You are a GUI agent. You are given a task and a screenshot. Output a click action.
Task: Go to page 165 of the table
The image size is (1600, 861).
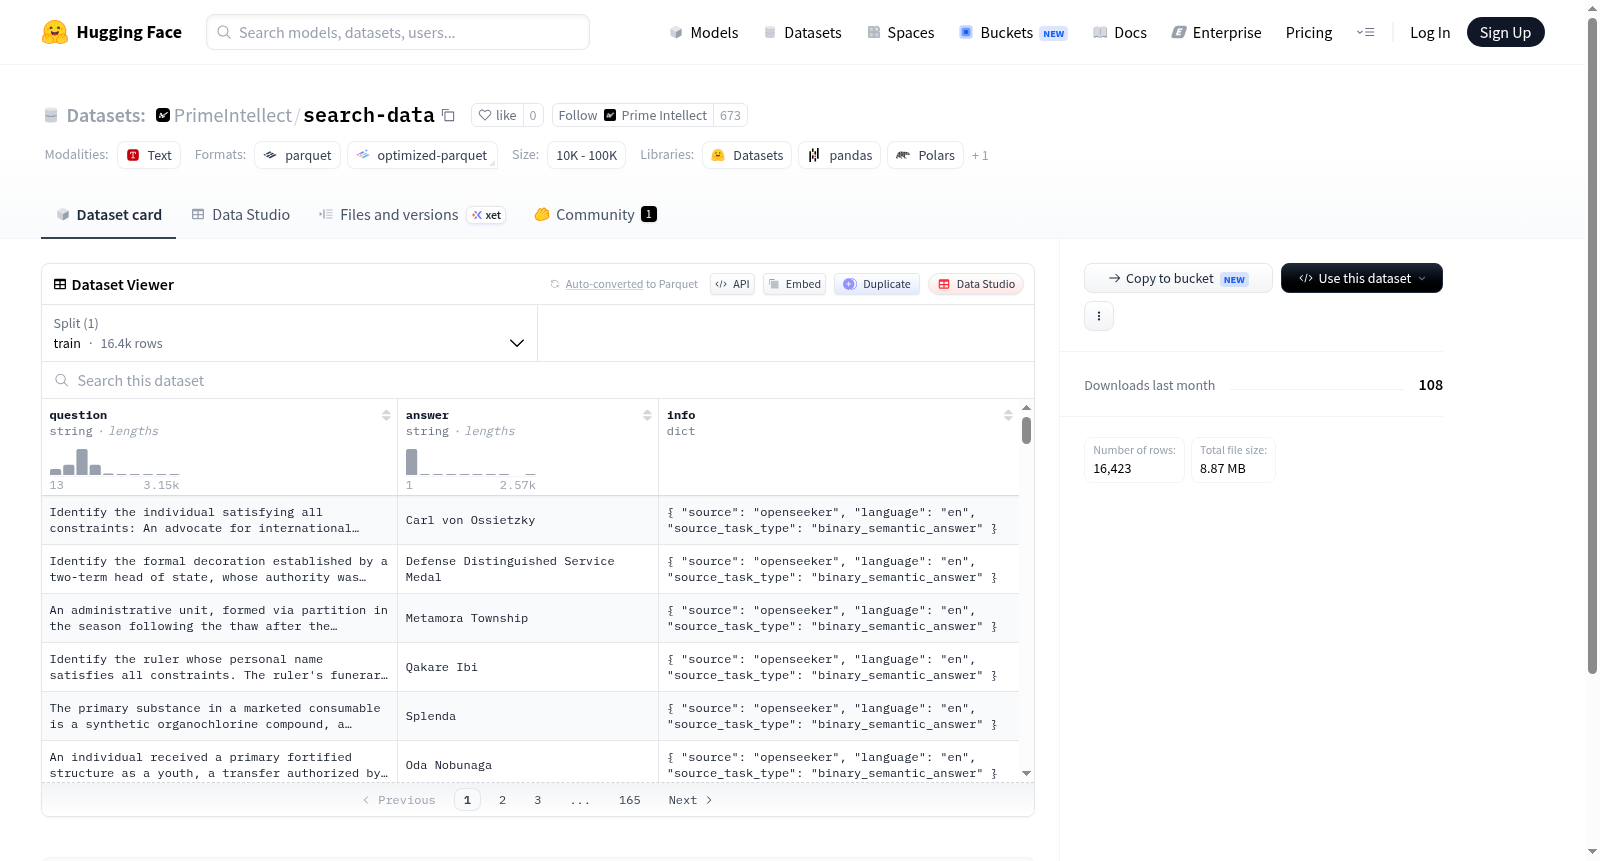point(630,800)
